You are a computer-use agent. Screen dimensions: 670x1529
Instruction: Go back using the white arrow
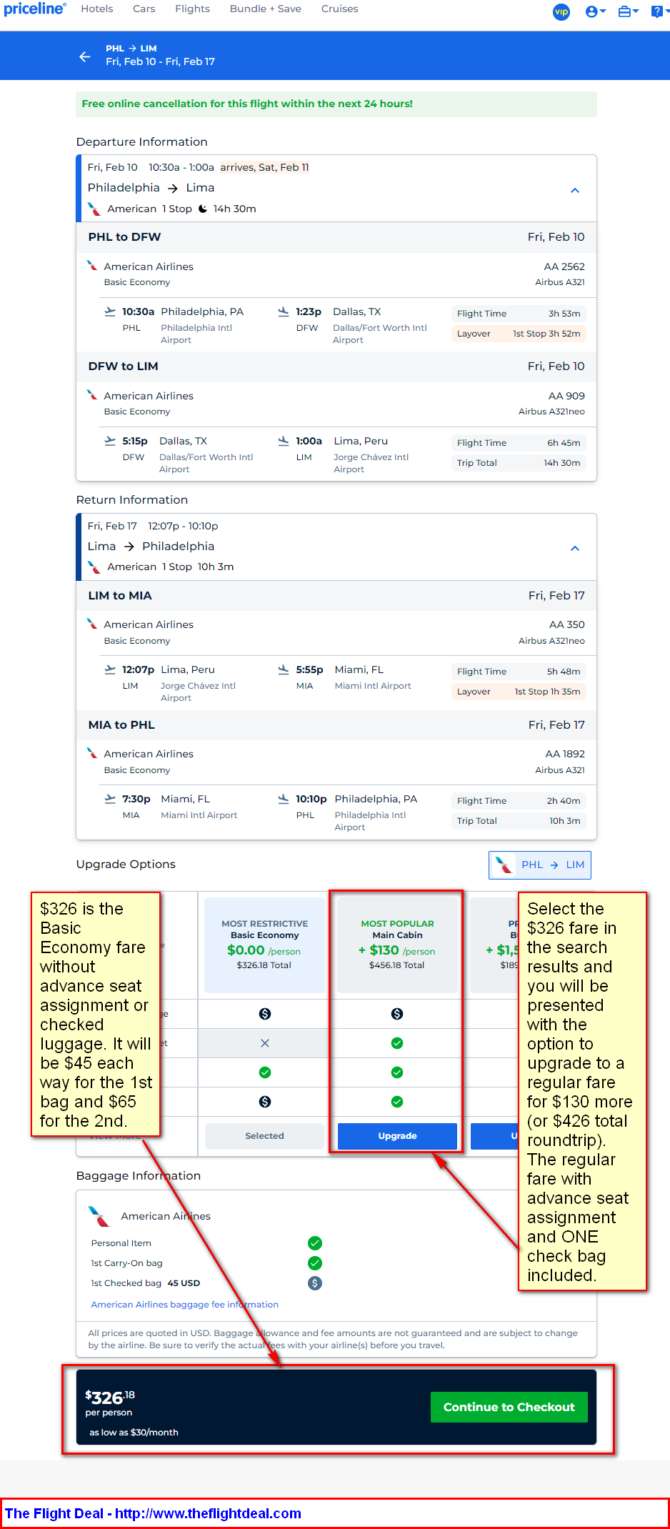85,56
